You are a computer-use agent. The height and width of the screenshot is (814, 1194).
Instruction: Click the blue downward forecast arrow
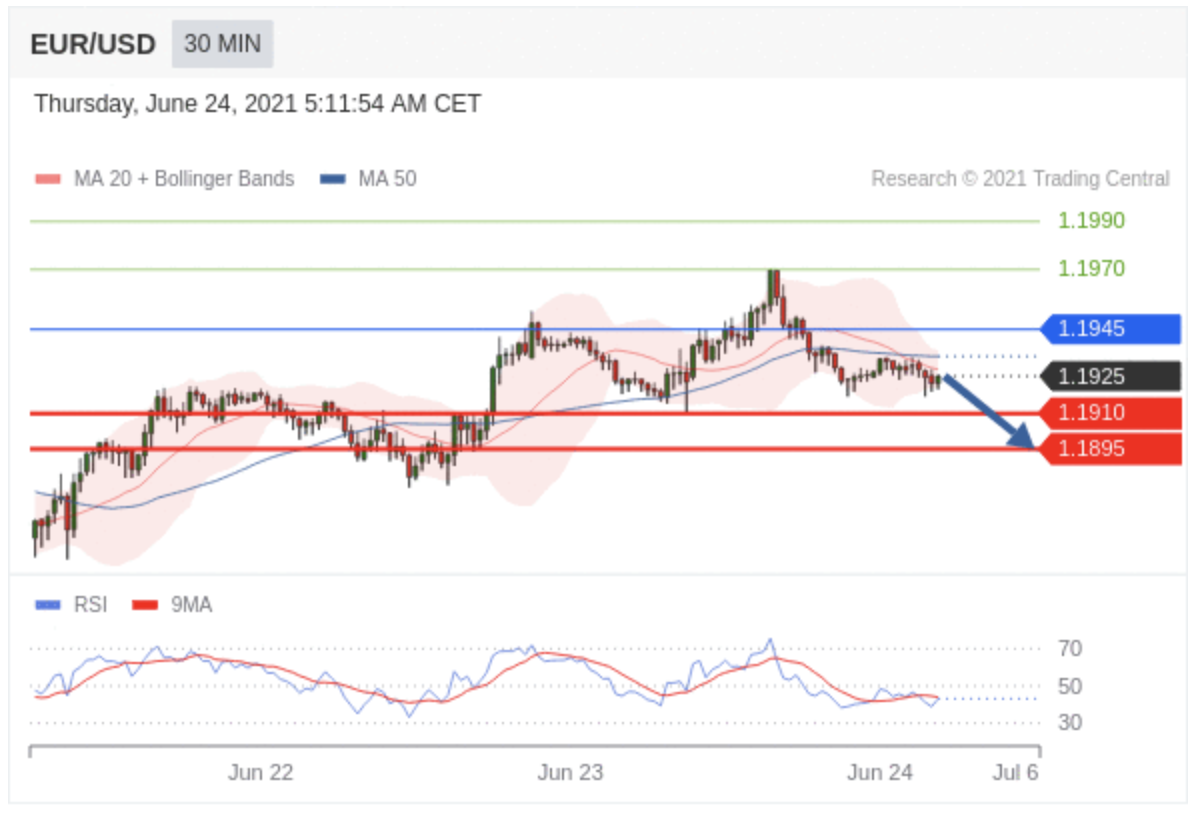pos(989,411)
